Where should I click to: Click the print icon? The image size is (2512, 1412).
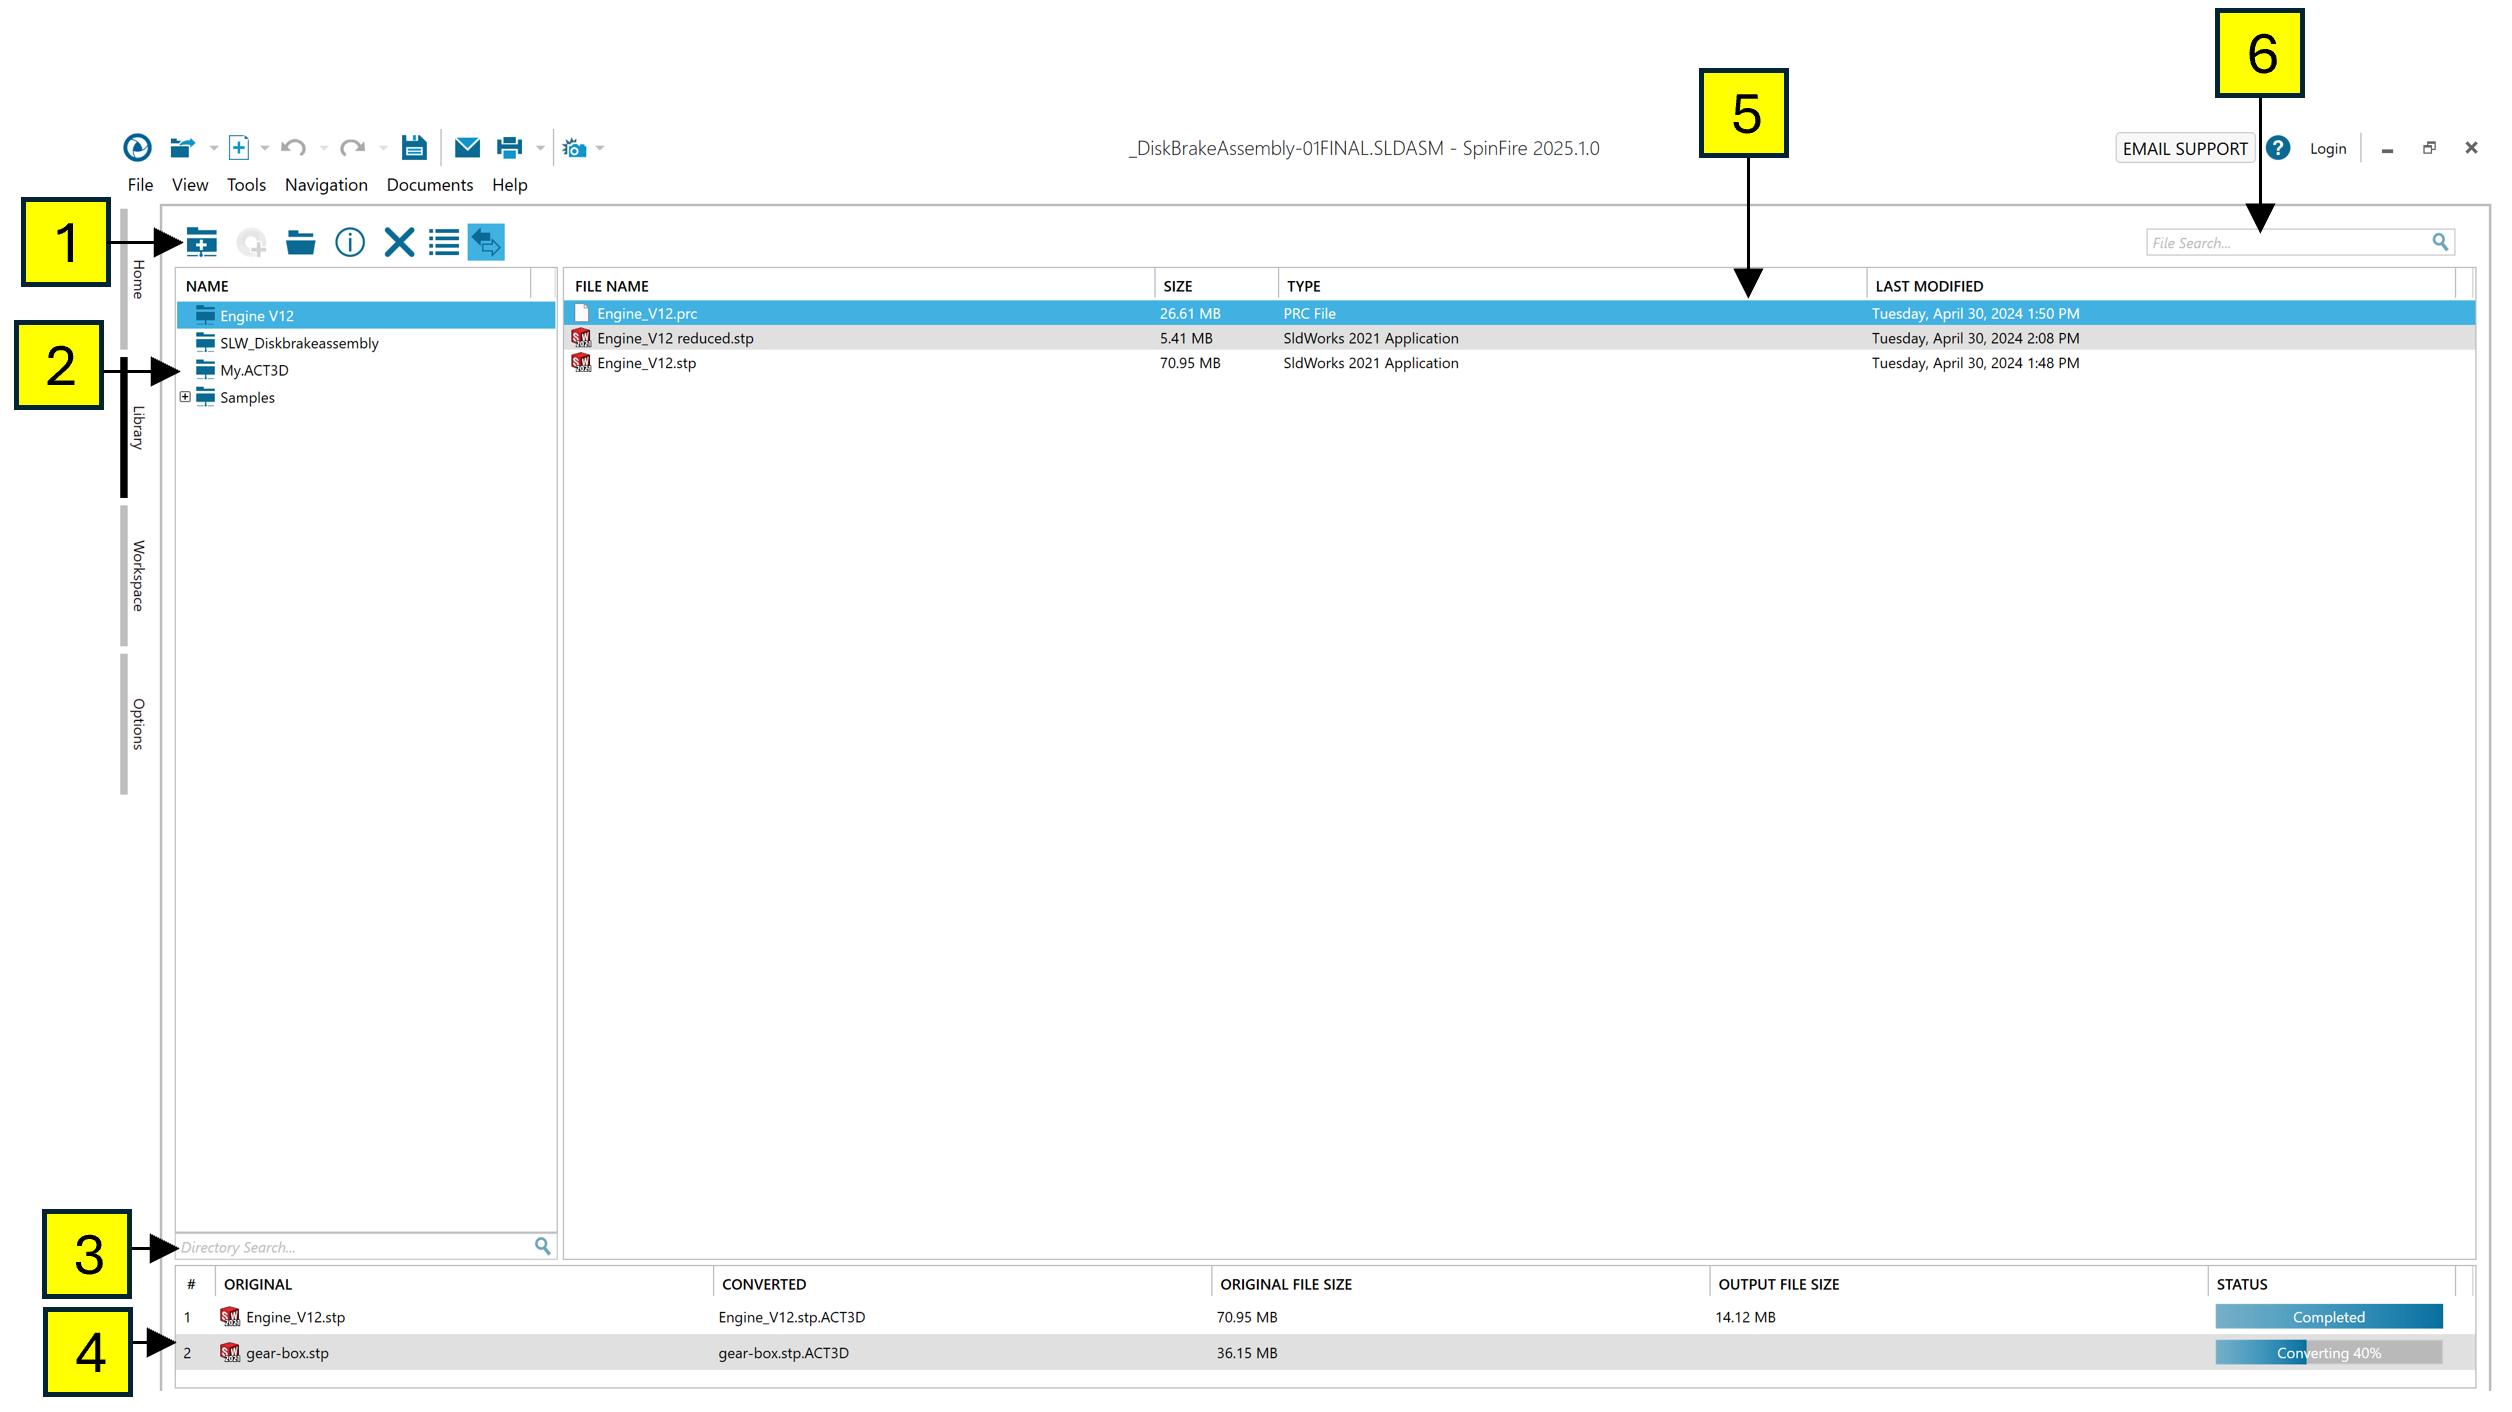(510, 148)
